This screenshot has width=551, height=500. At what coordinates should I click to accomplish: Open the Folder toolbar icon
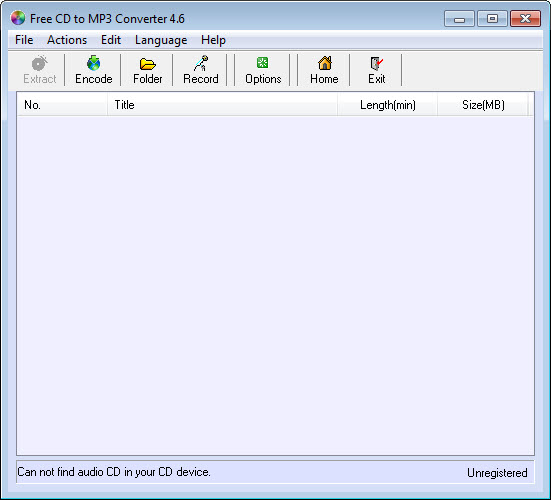(x=148, y=64)
